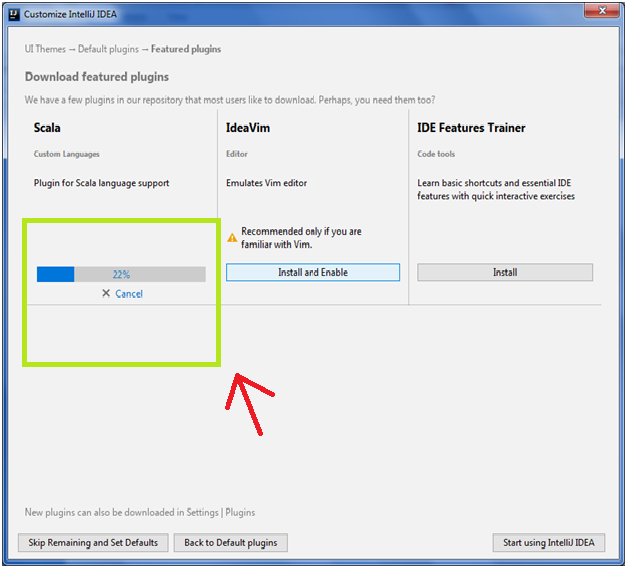The height and width of the screenshot is (566, 628).
Task: Click 'Emulates Vim editor' description
Action: pos(266,183)
